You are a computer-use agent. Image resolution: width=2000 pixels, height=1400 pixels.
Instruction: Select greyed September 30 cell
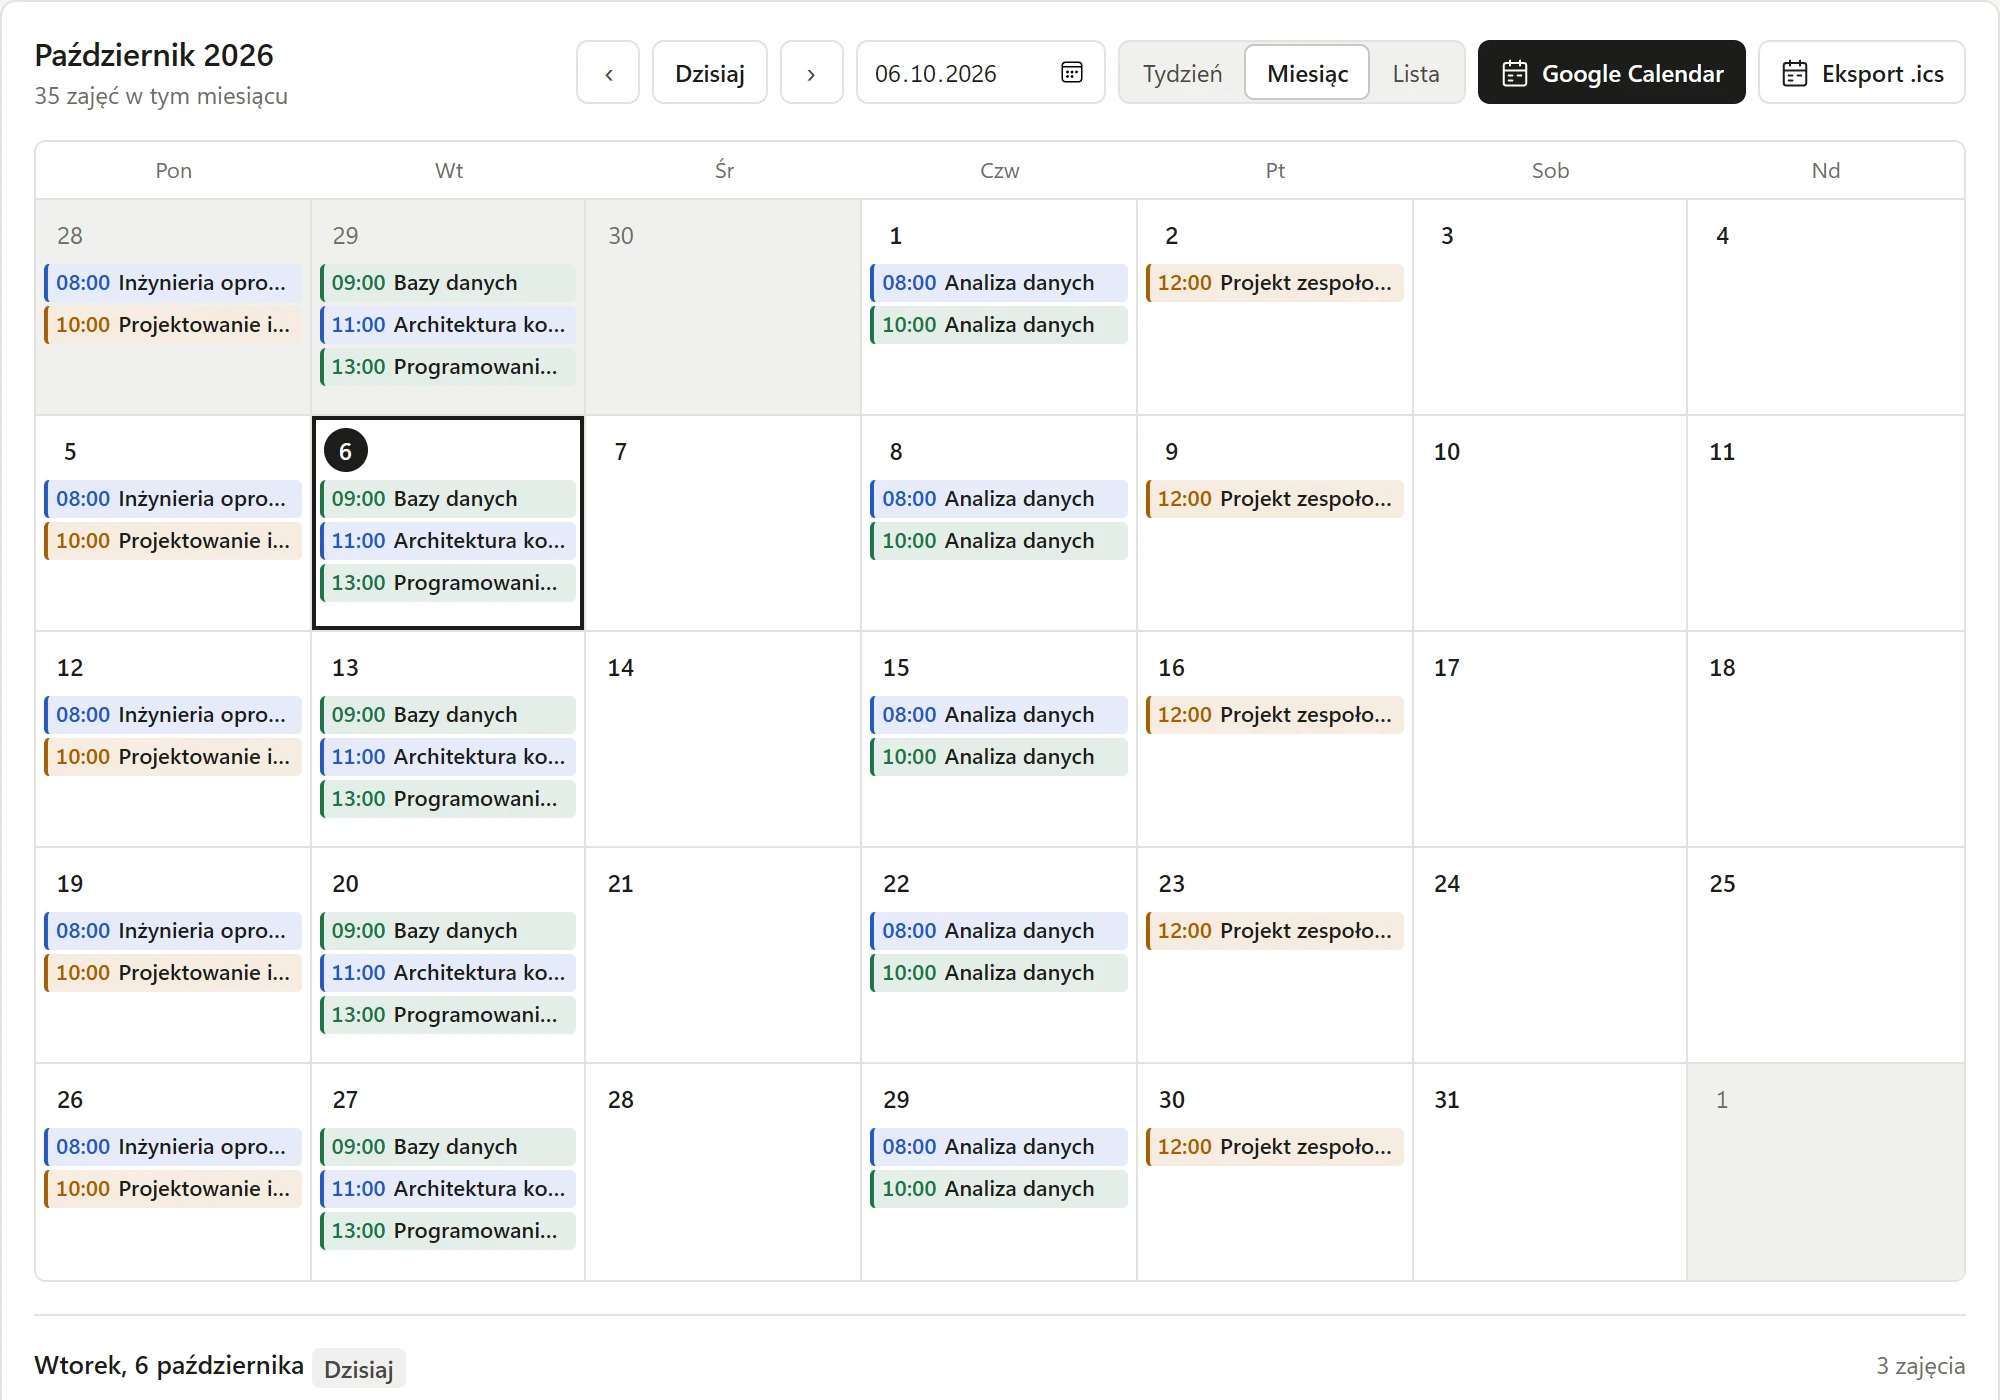(723, 307)
